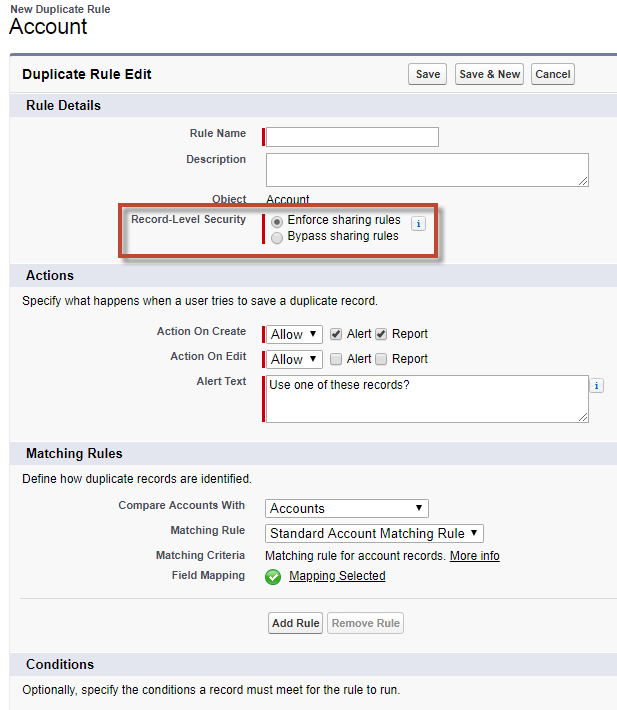This screenshot has width=617, height=710.
Task: Select Bypass sharing rules radio button
Action: (x=277, y=237)
